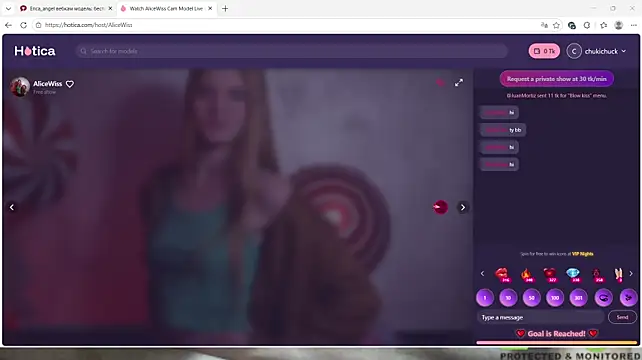Go back in browser history
This screenshot has height=360, width=642.
8,25
